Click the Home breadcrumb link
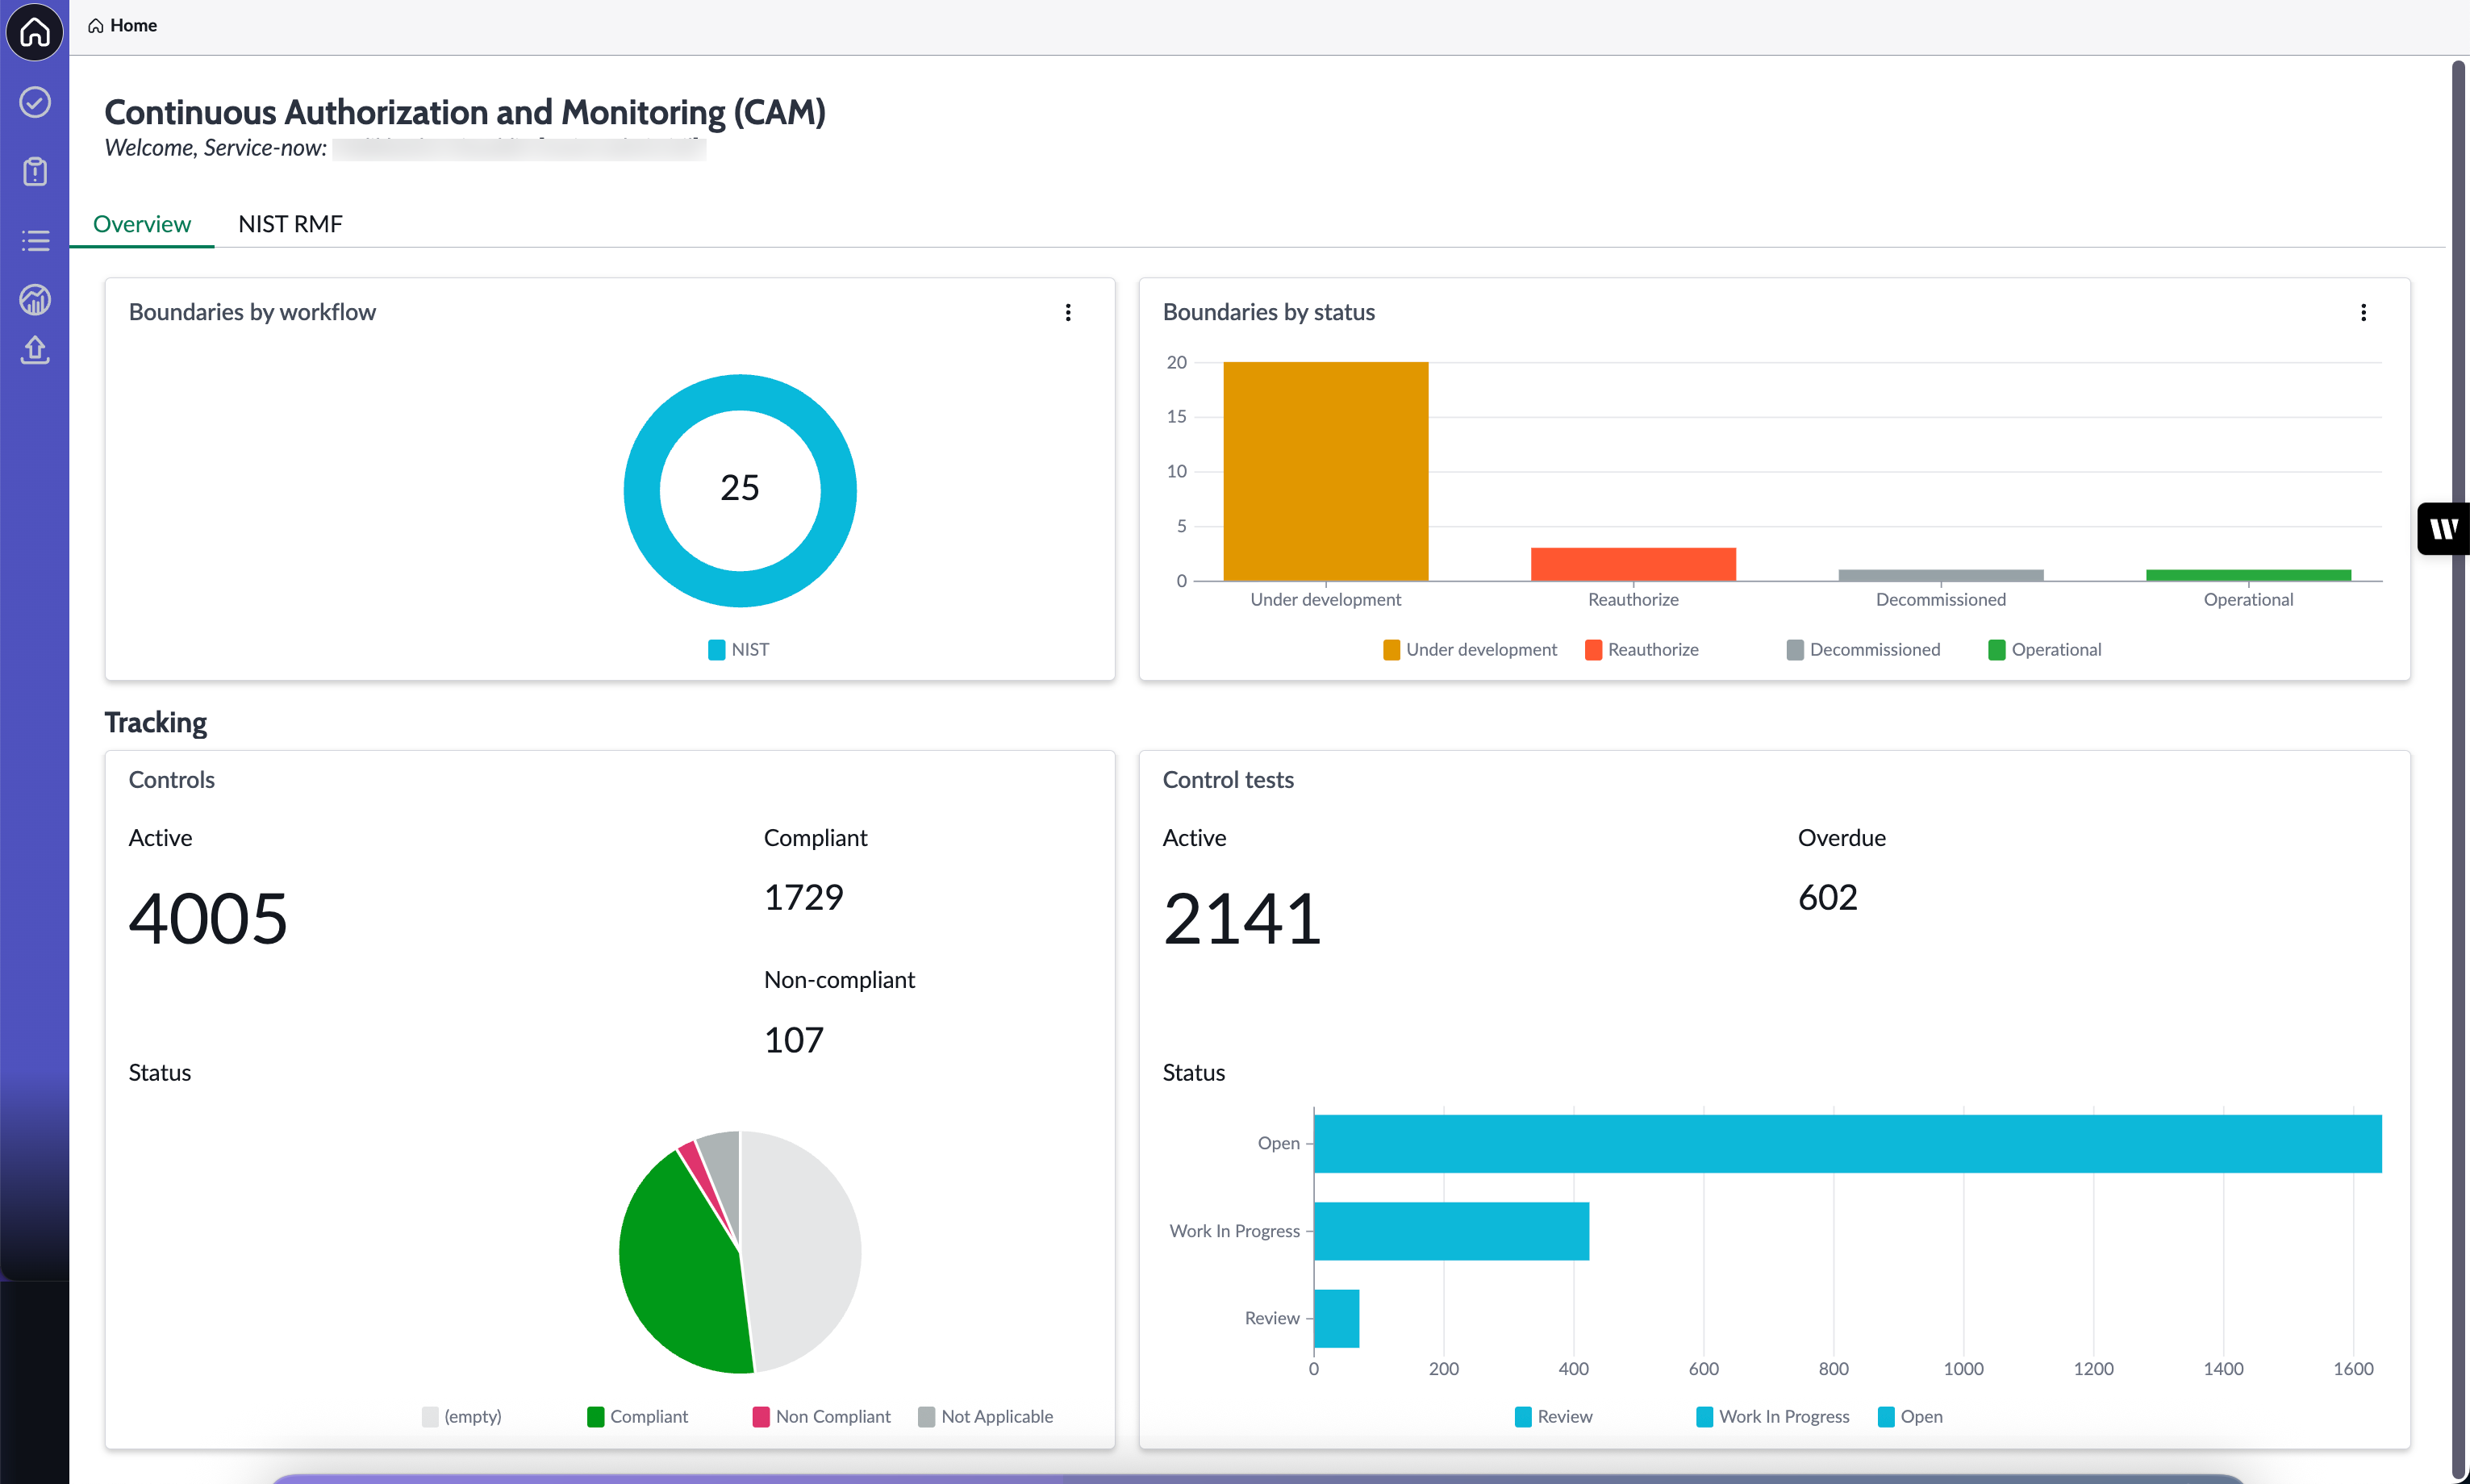Screen dimensions: 2470x1484 click(122, 25)
